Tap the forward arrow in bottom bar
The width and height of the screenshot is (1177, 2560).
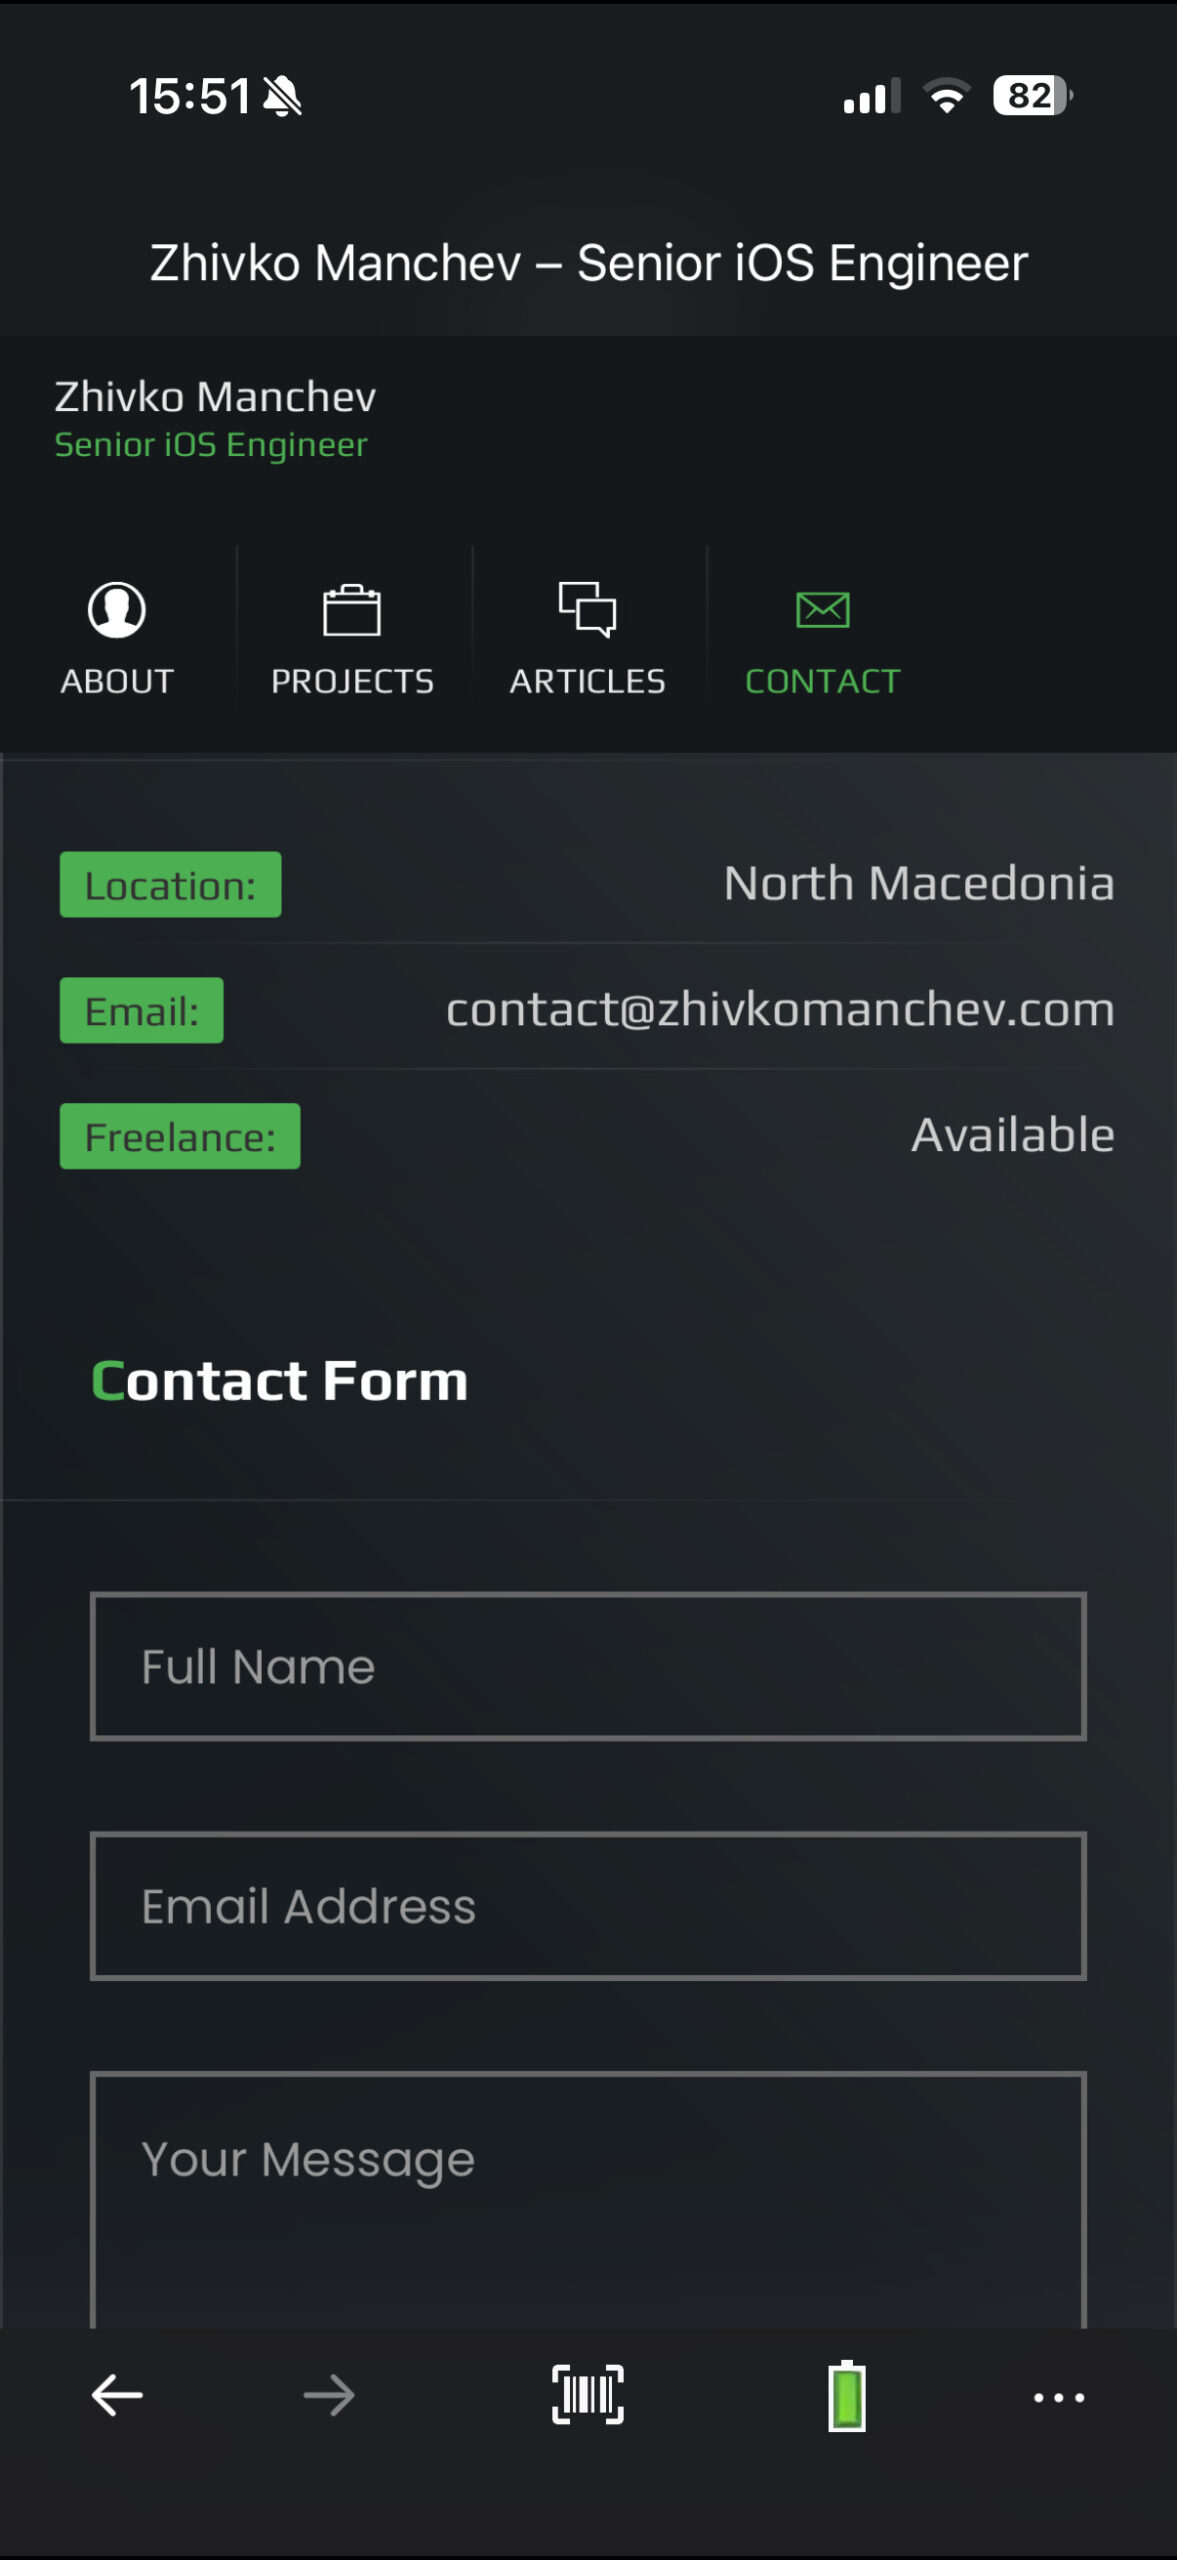[329, 2395]
